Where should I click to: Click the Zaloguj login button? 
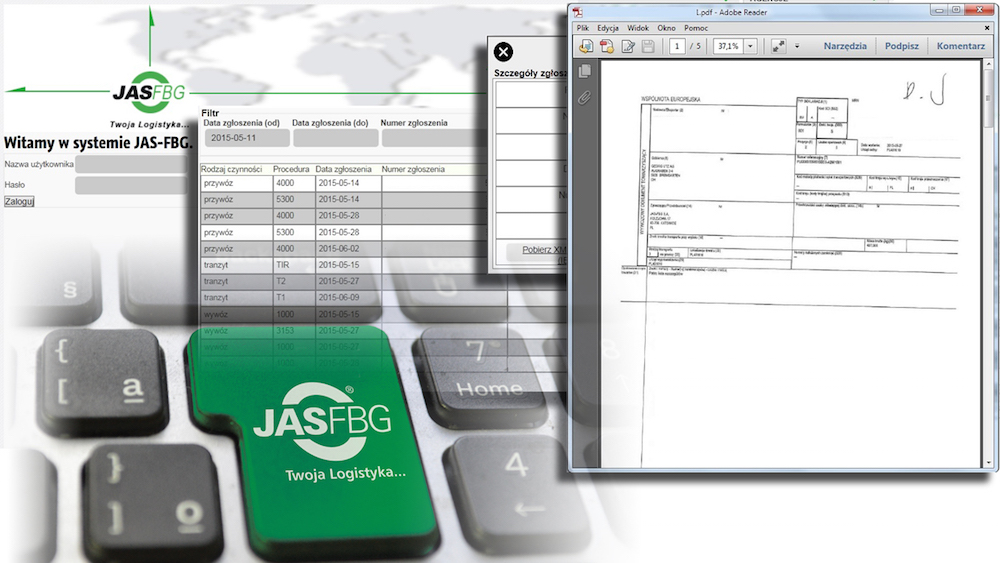(x=19, y=201)
